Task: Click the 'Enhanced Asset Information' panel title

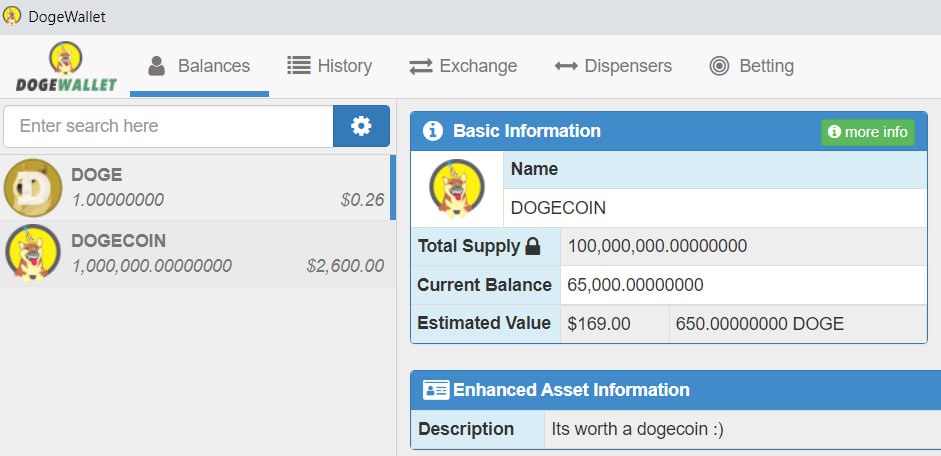Action: pos(571,390)
